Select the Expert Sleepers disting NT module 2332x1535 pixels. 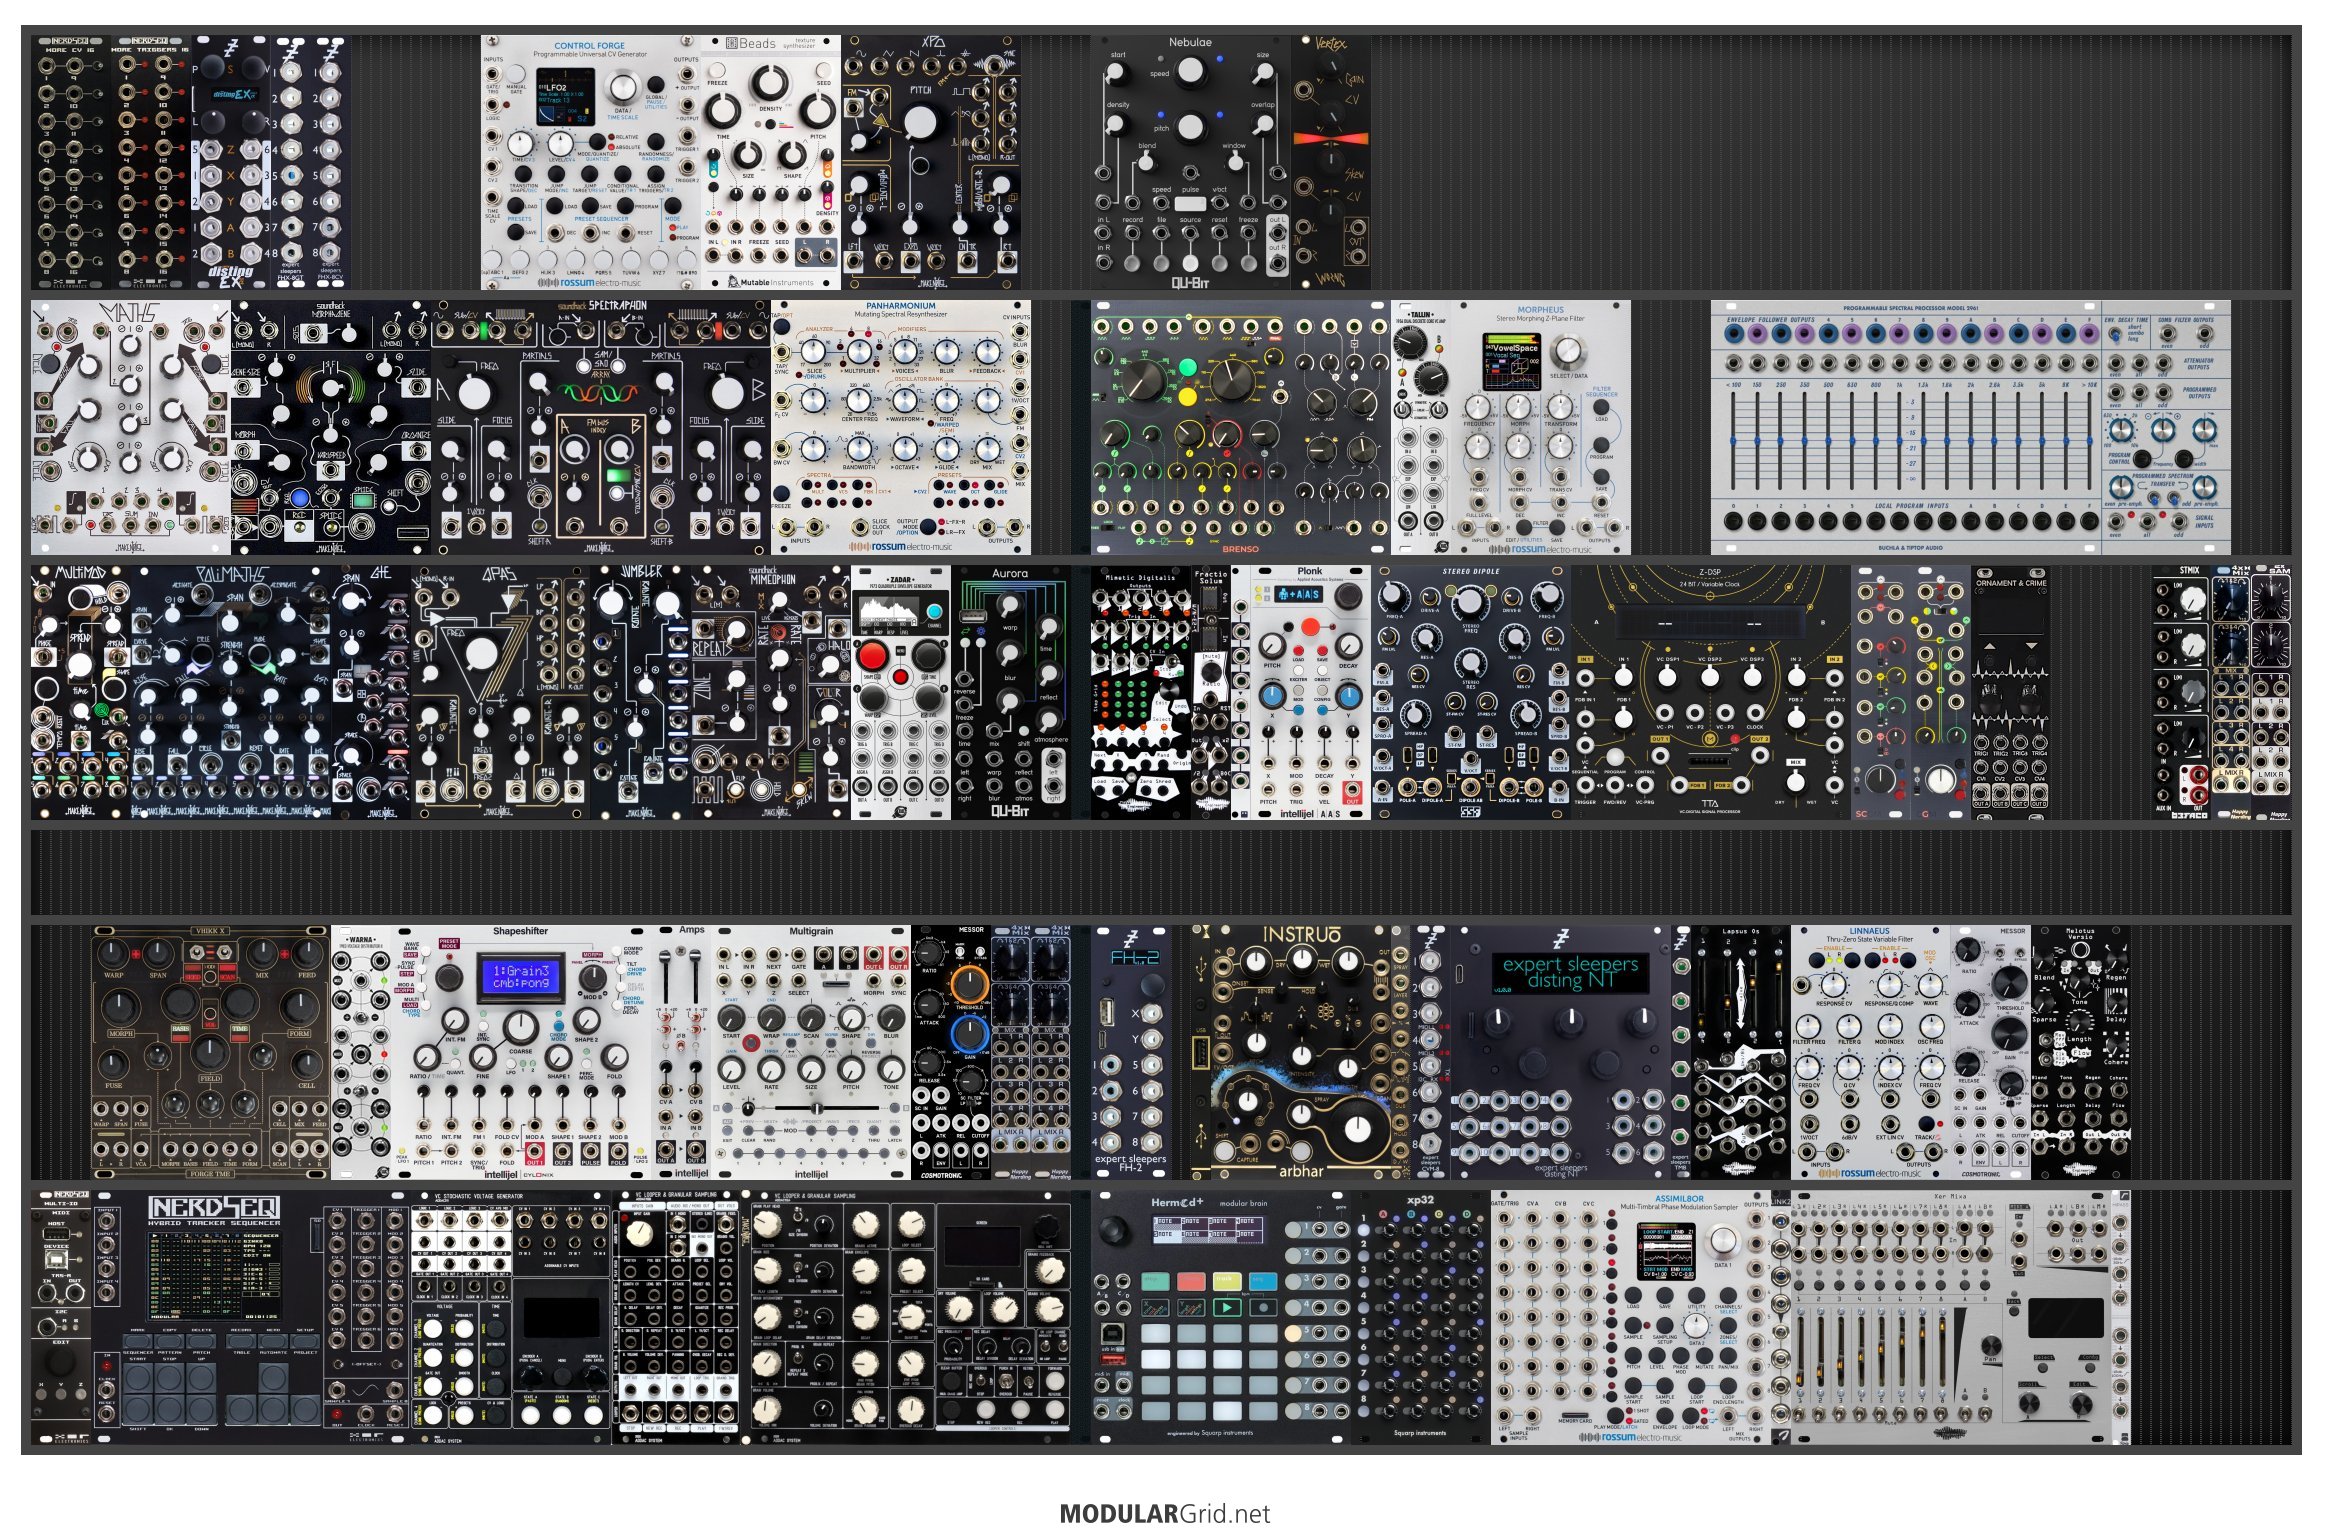click(1561, 1052)
